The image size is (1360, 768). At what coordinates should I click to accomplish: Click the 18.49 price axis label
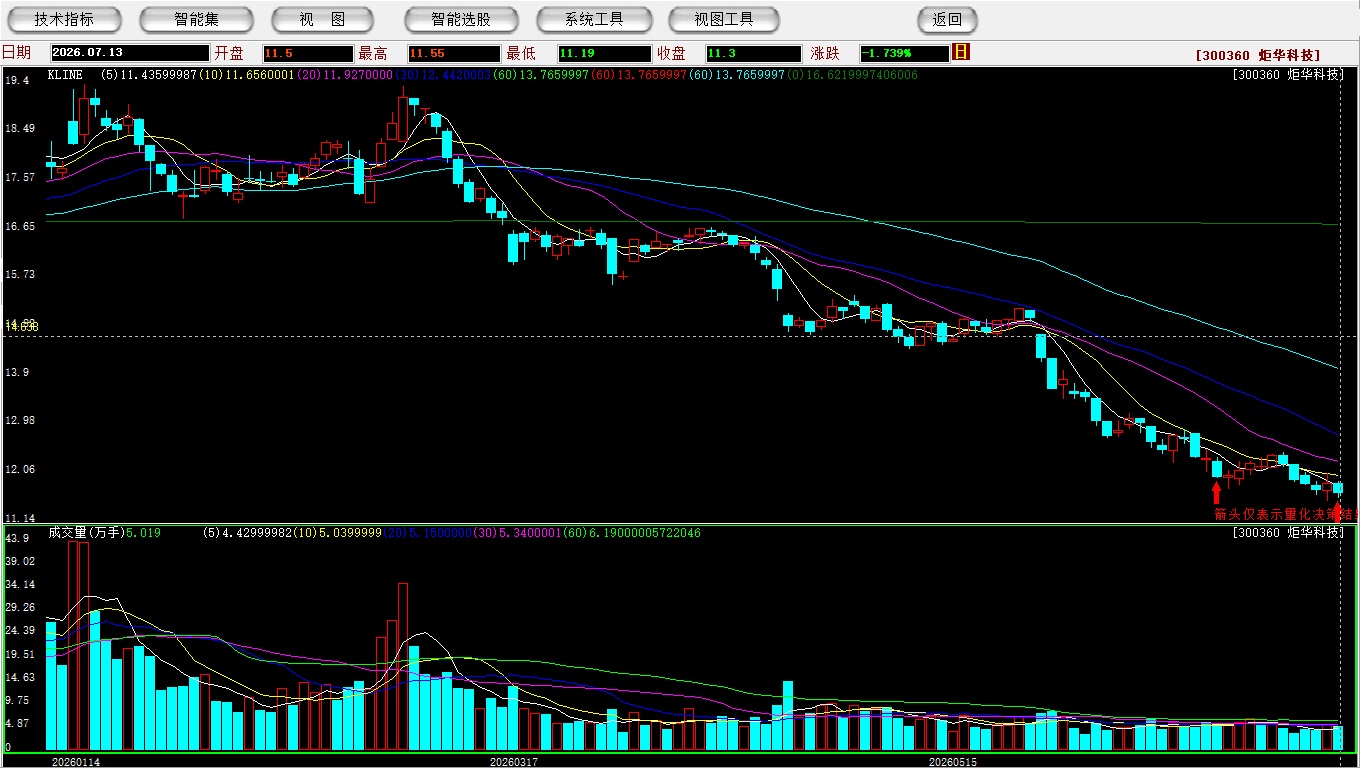coord(20,129)
